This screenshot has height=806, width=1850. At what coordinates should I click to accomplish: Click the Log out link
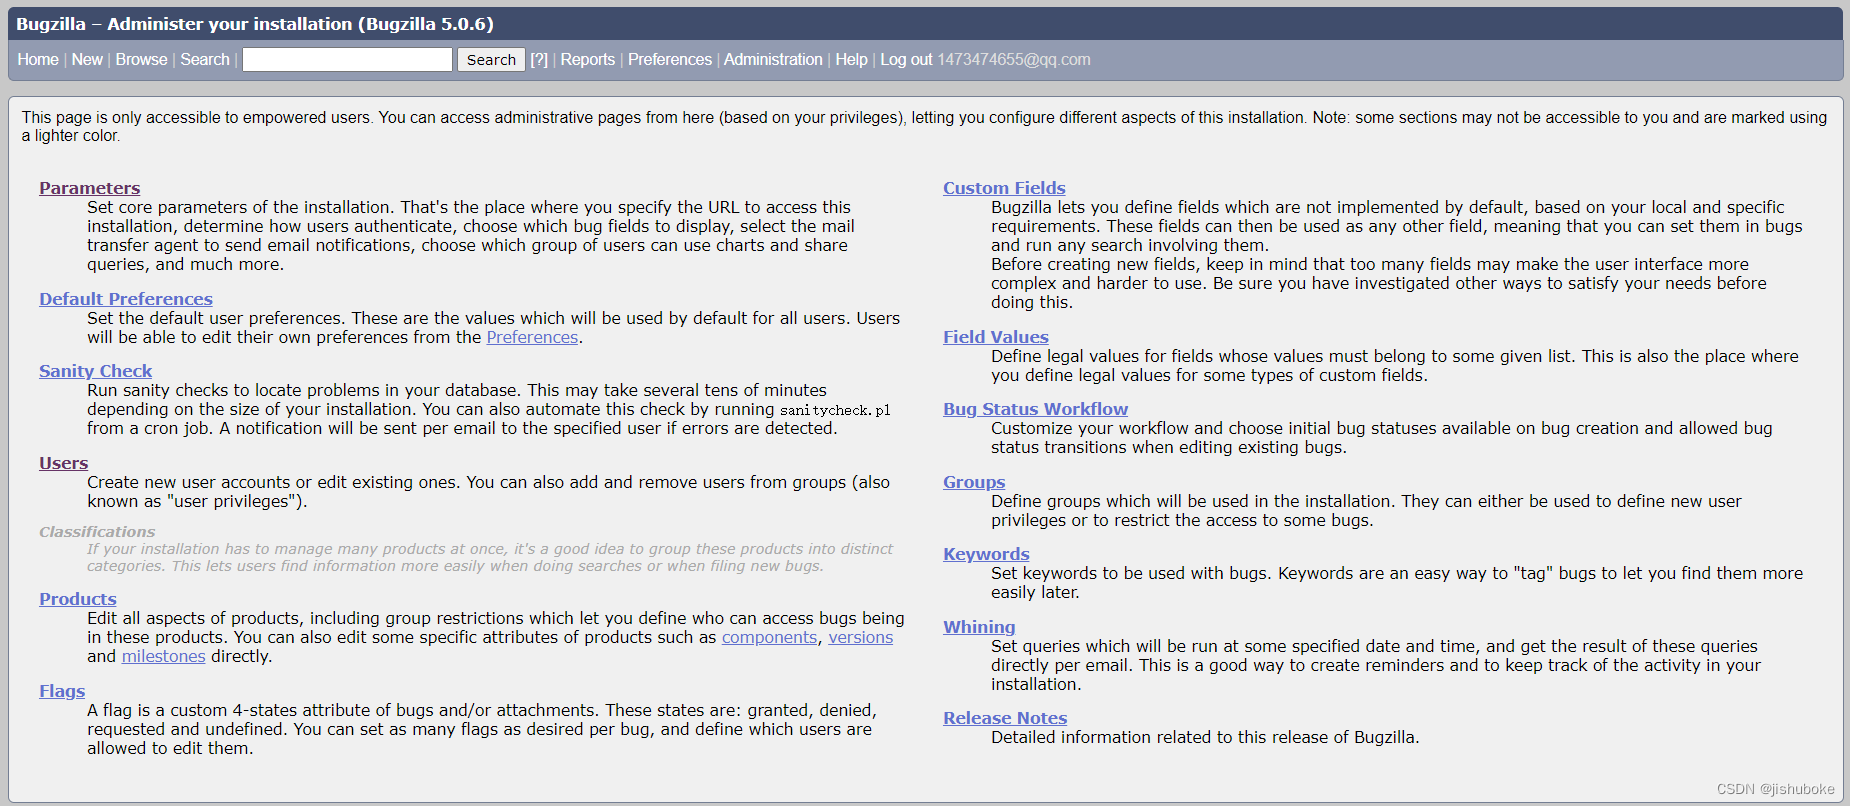click(x=906, y=60)
